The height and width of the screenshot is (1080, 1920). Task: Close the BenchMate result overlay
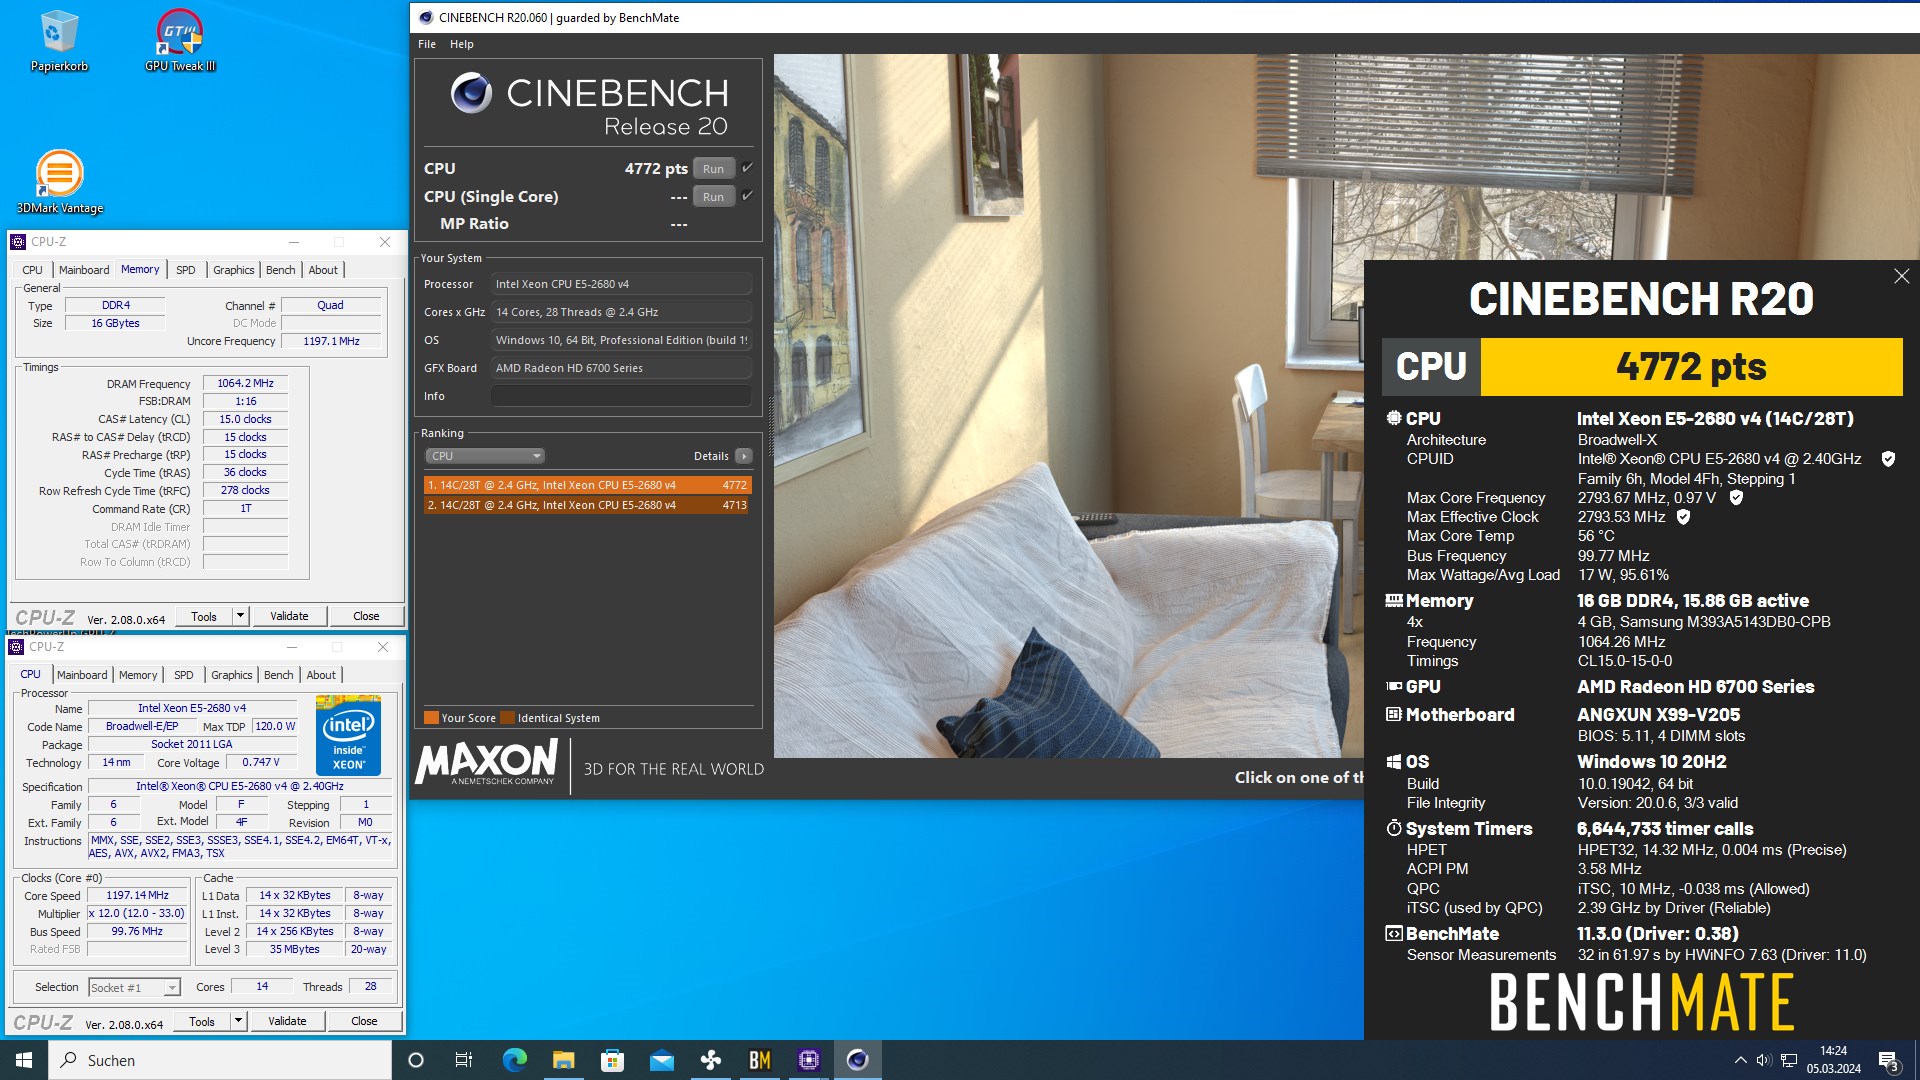(1901, 276)
